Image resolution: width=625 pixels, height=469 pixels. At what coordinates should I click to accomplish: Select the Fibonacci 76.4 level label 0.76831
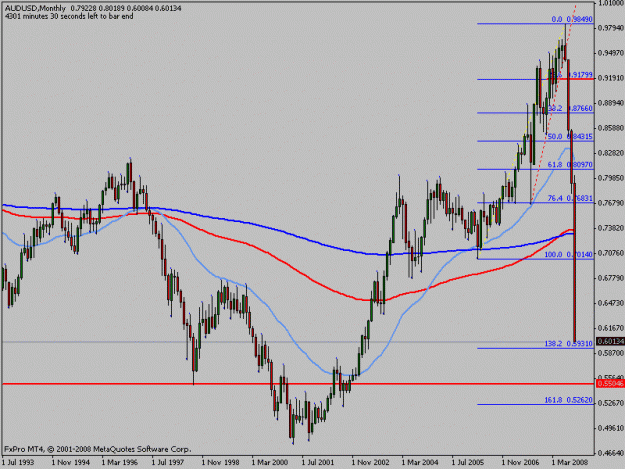click(570, 198)
